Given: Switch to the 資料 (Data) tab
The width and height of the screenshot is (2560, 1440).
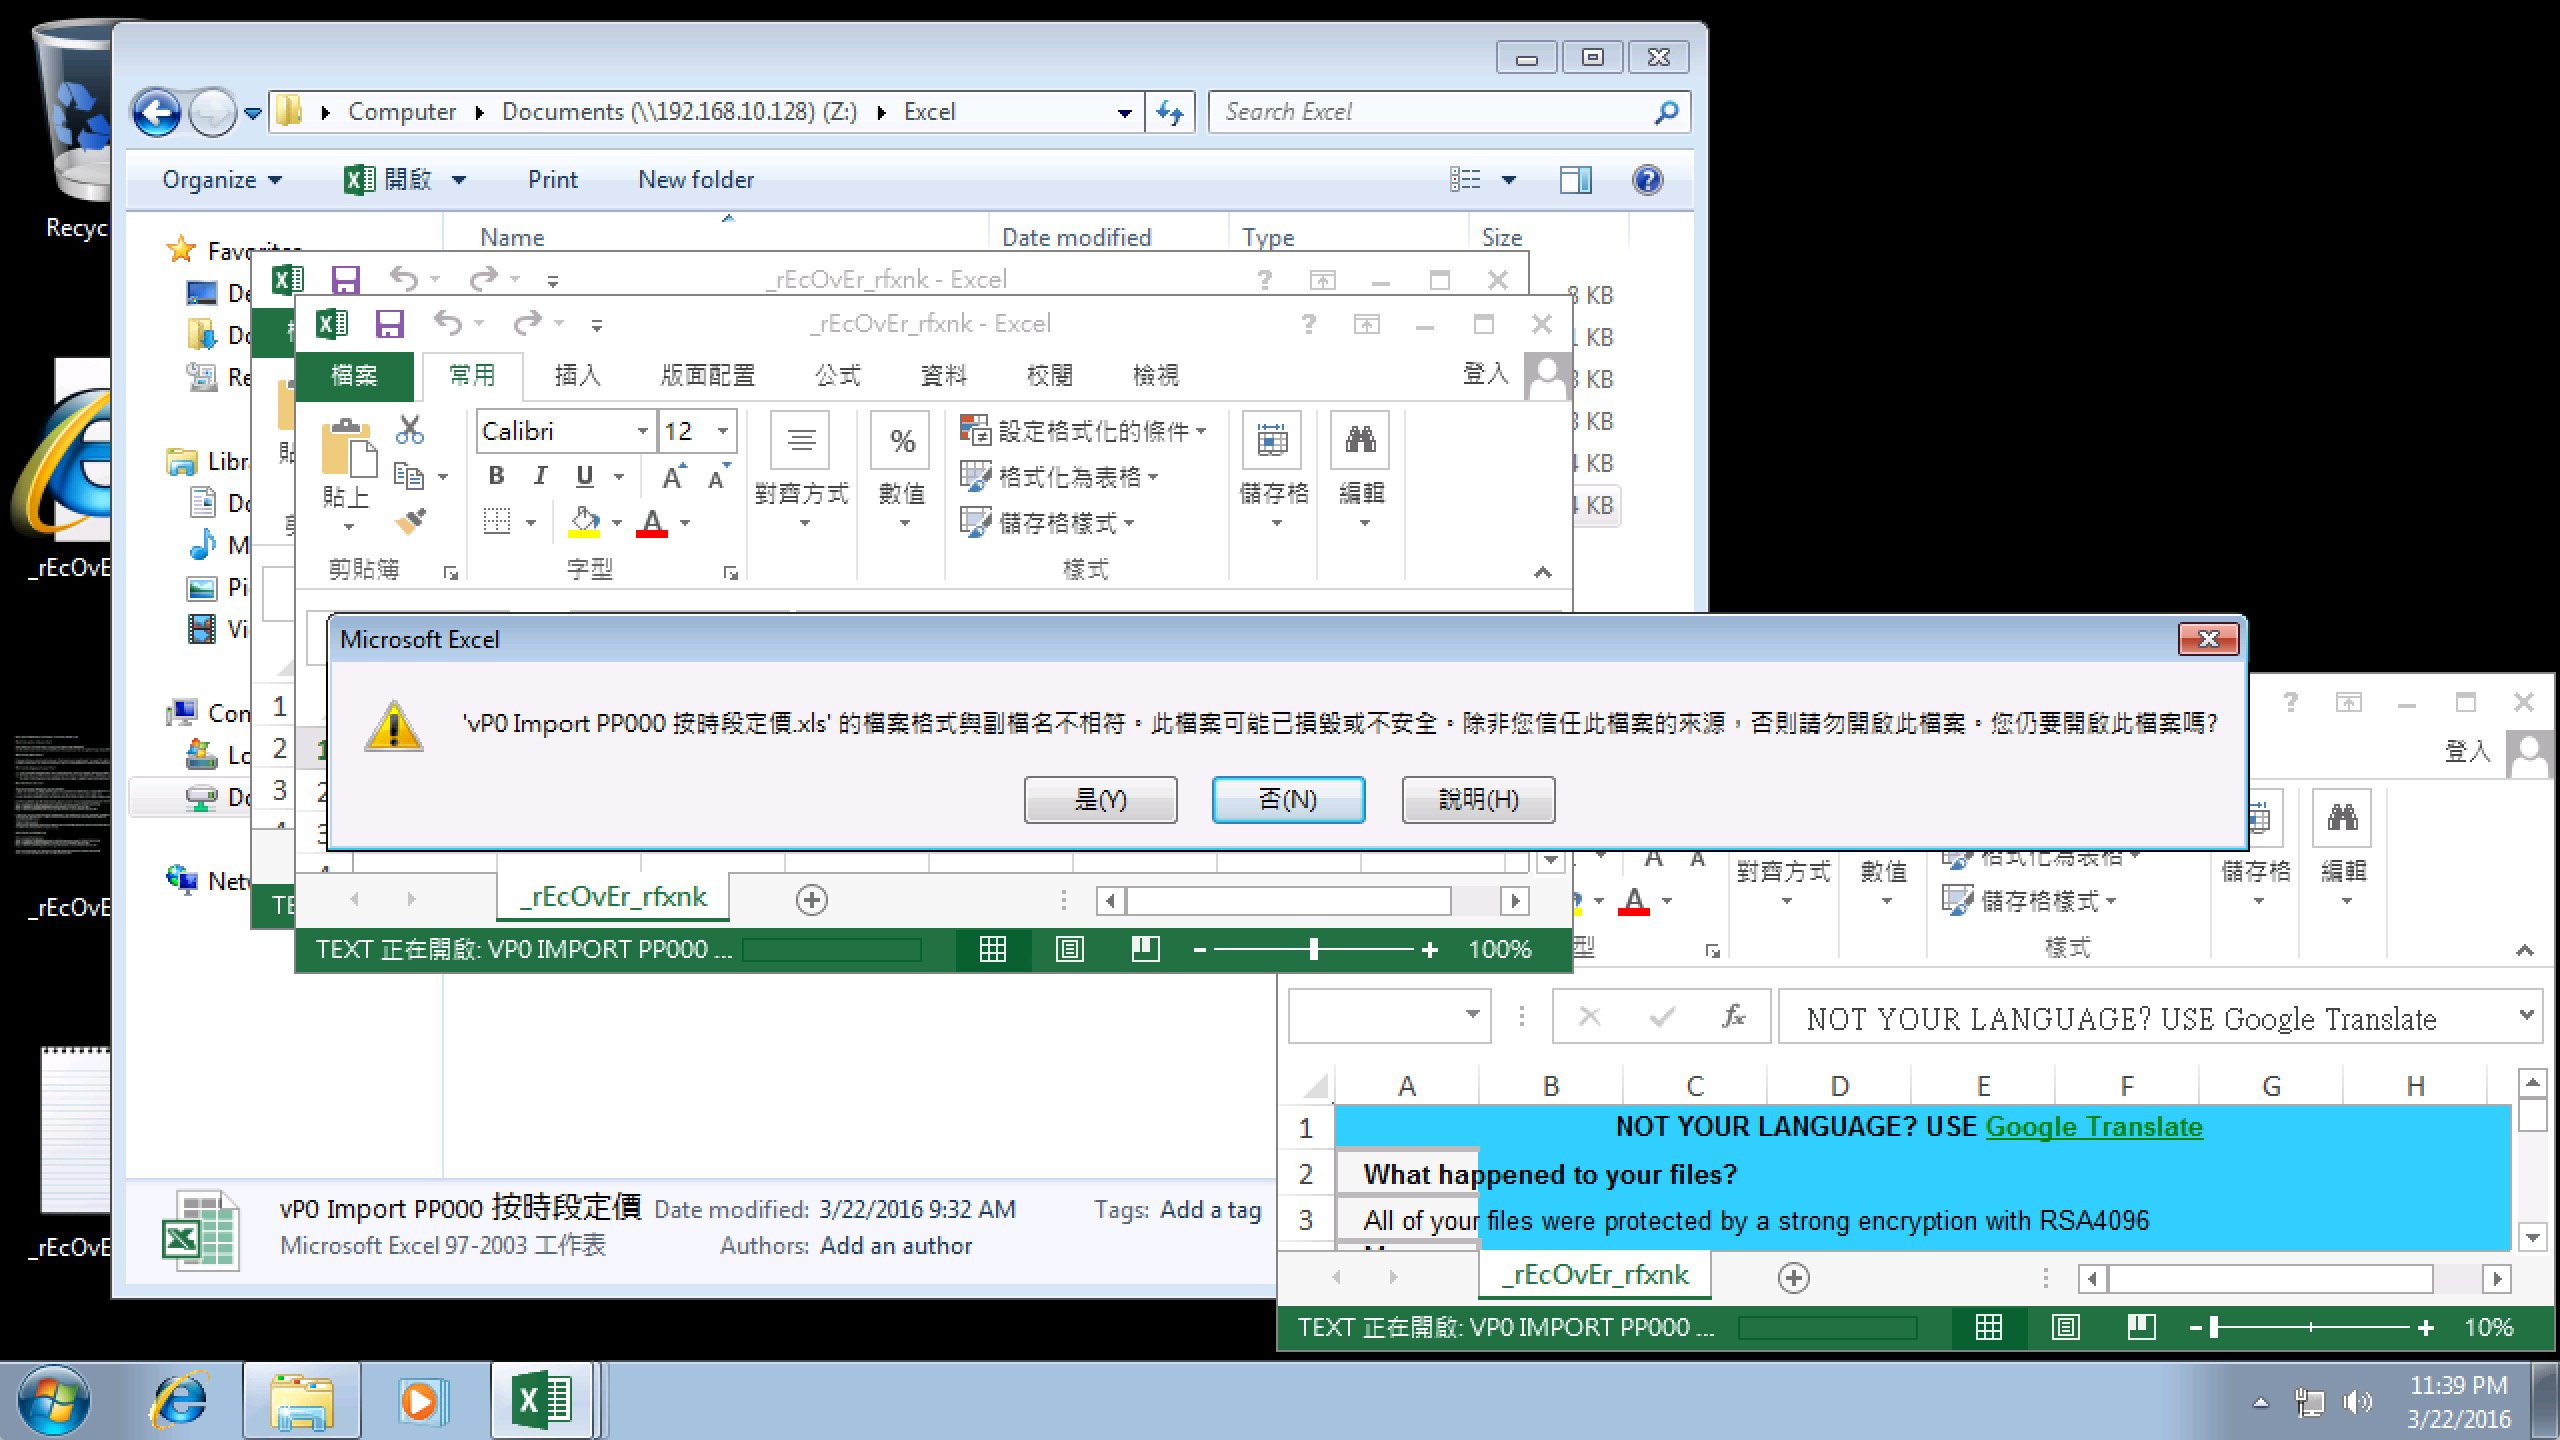Looking at the screenshot, I should (x=944, y=375).
